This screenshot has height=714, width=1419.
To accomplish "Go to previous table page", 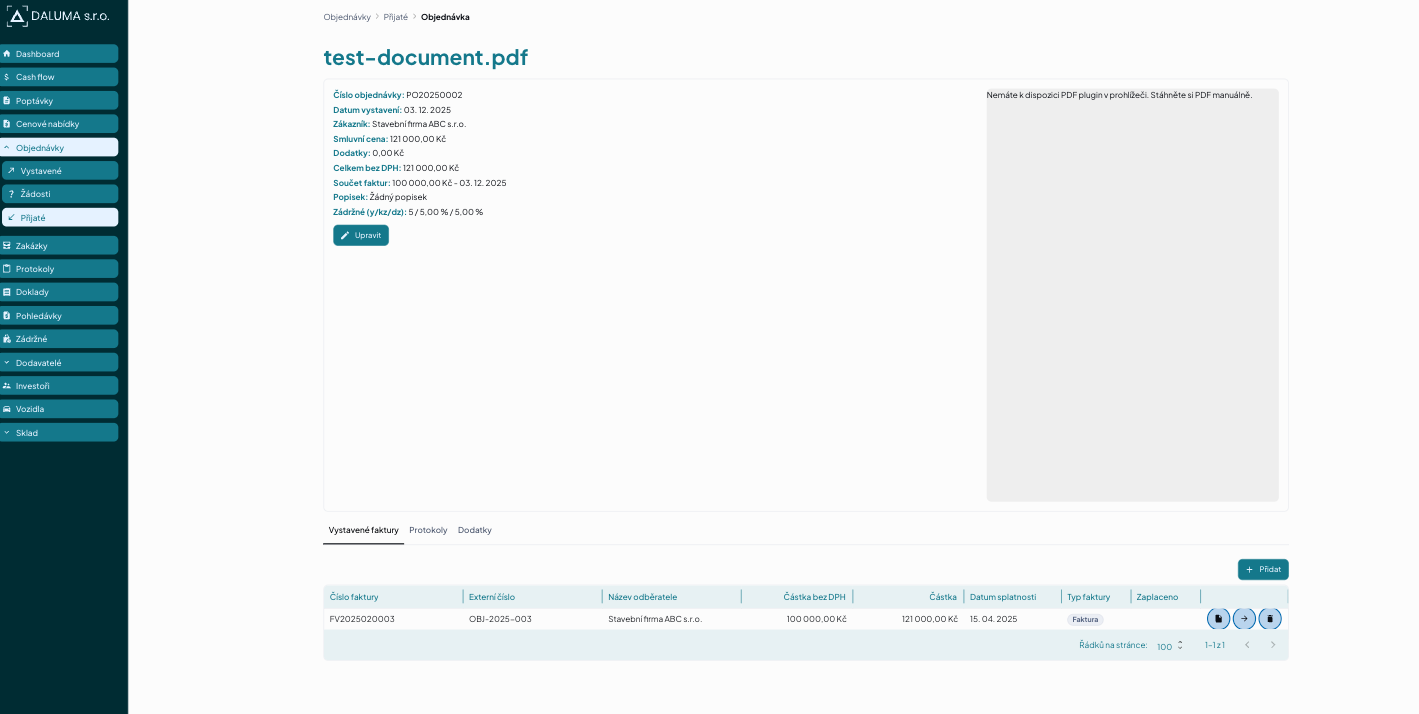I will [1247, 645].
